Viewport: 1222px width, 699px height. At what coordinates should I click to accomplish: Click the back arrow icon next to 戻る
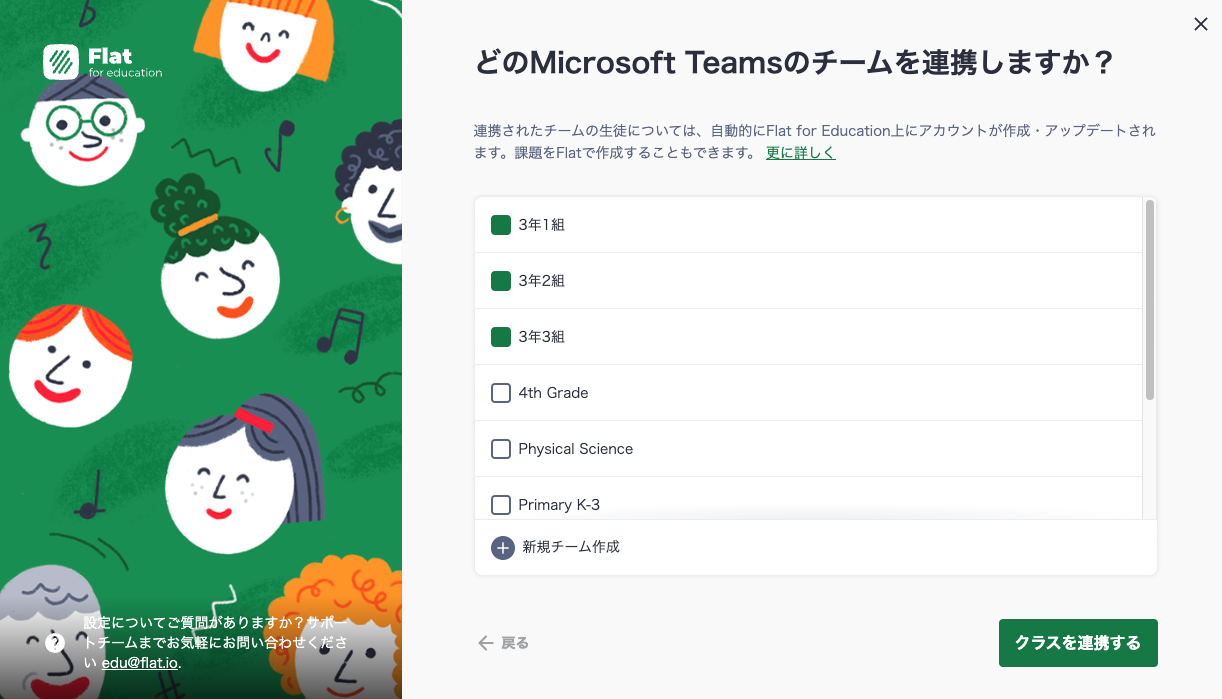tap(485, 643)
